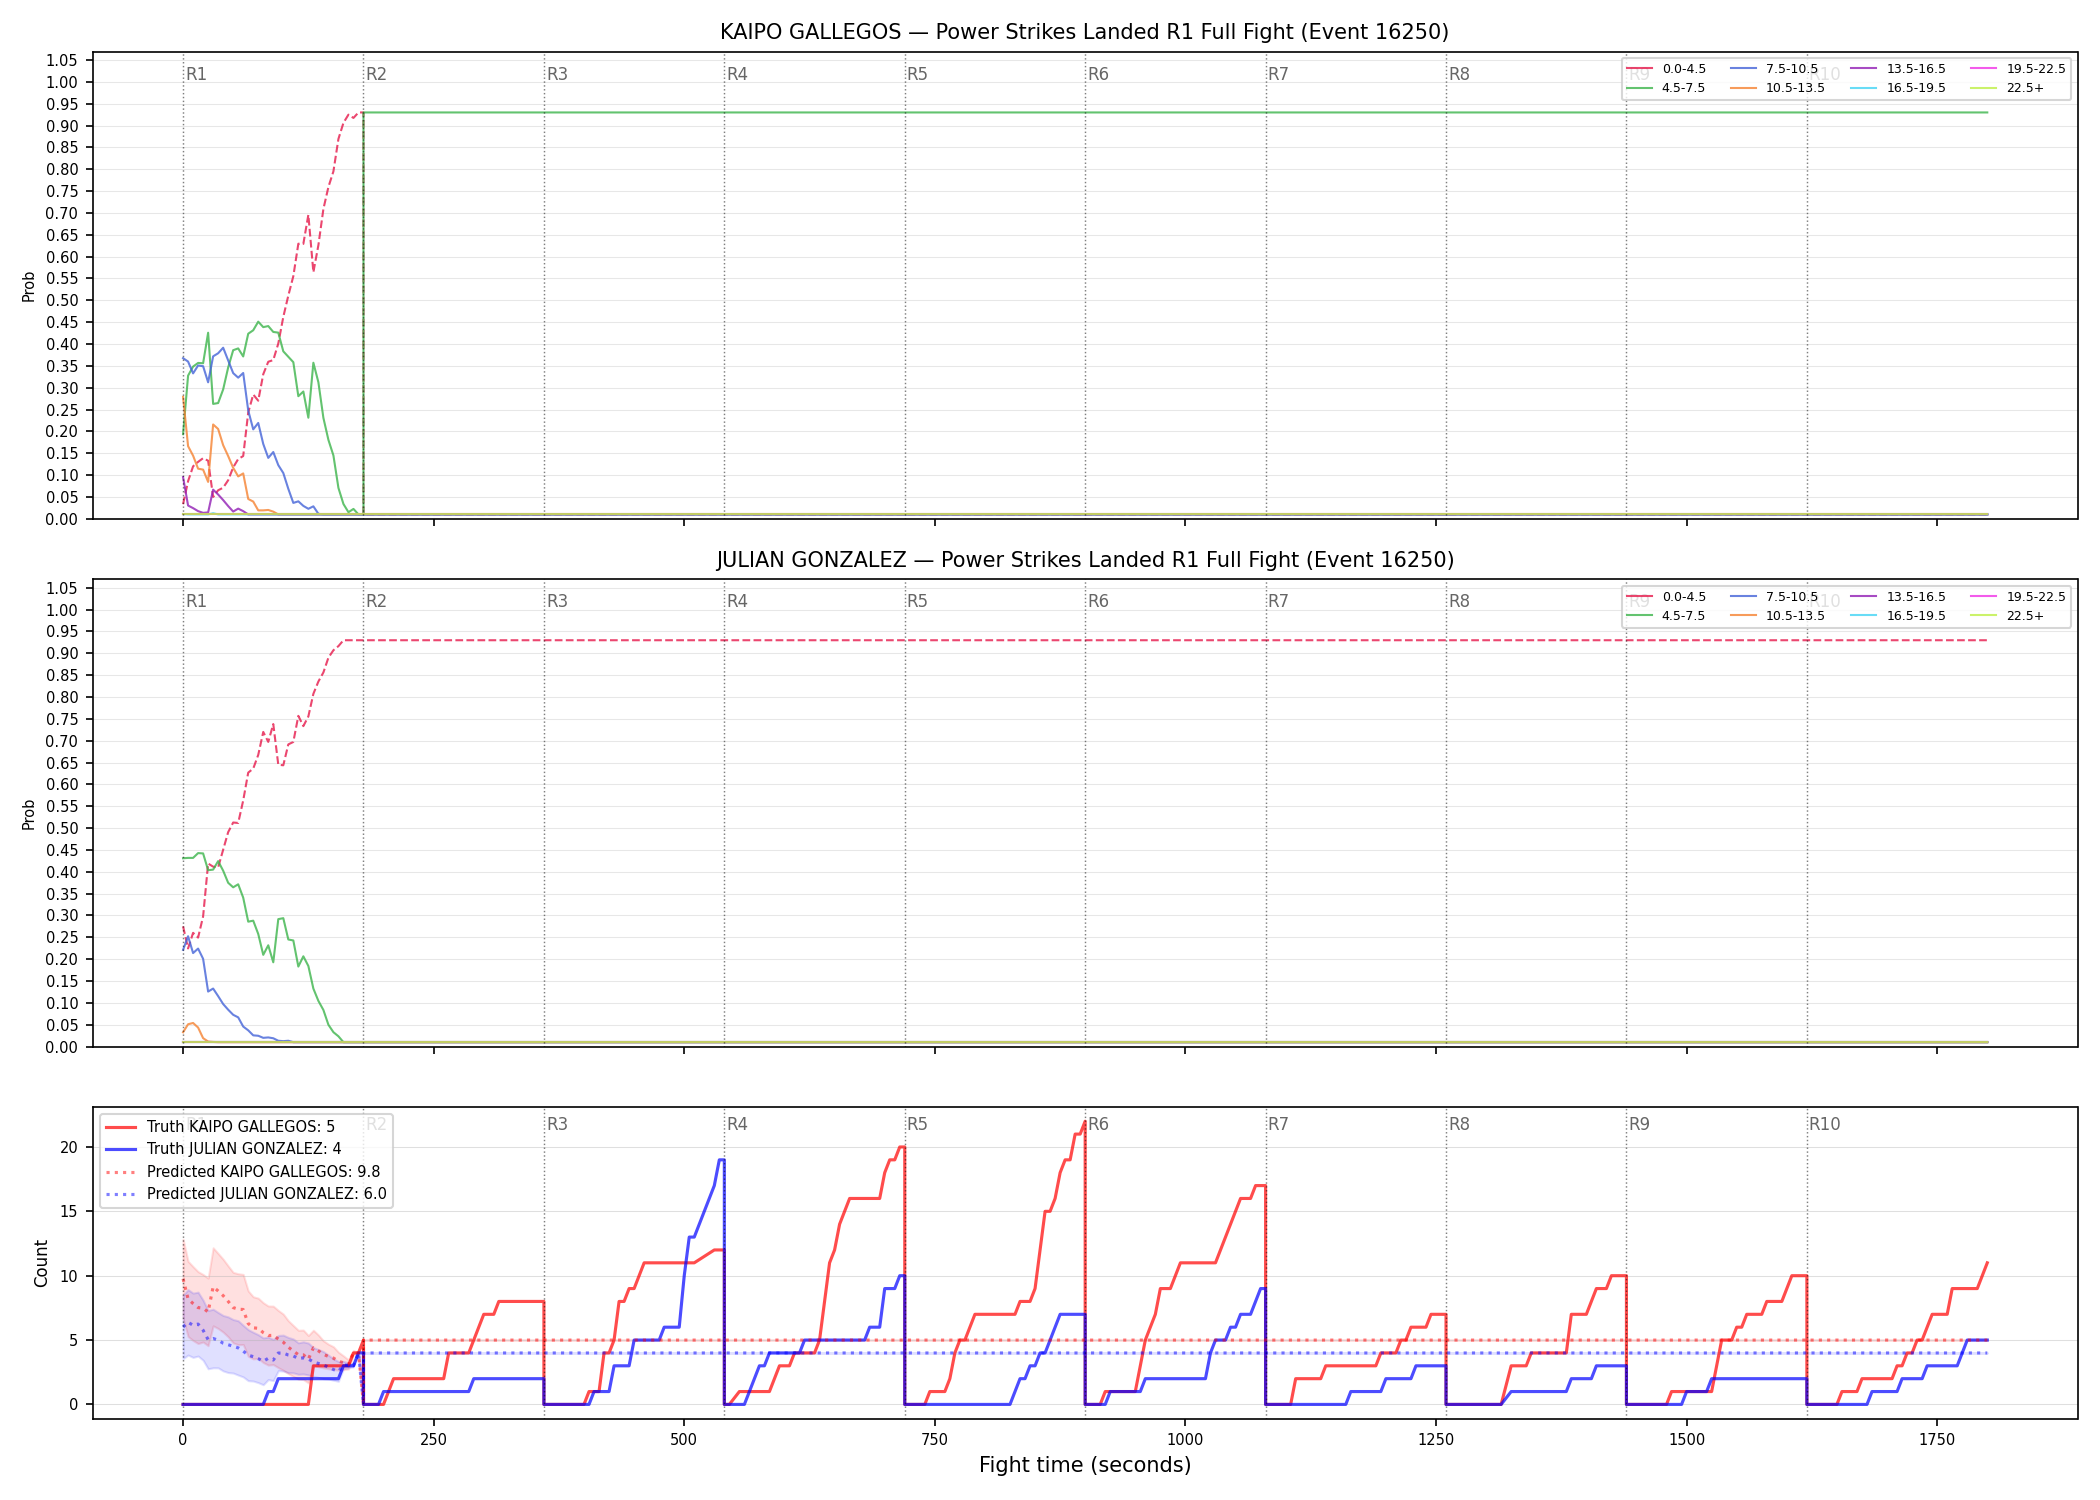Screen dimensions: 2100x1500
Task: Select the R1 round label in Kaipo Gallegos chart
Action: pyautogui.click(x=196, y=74)
